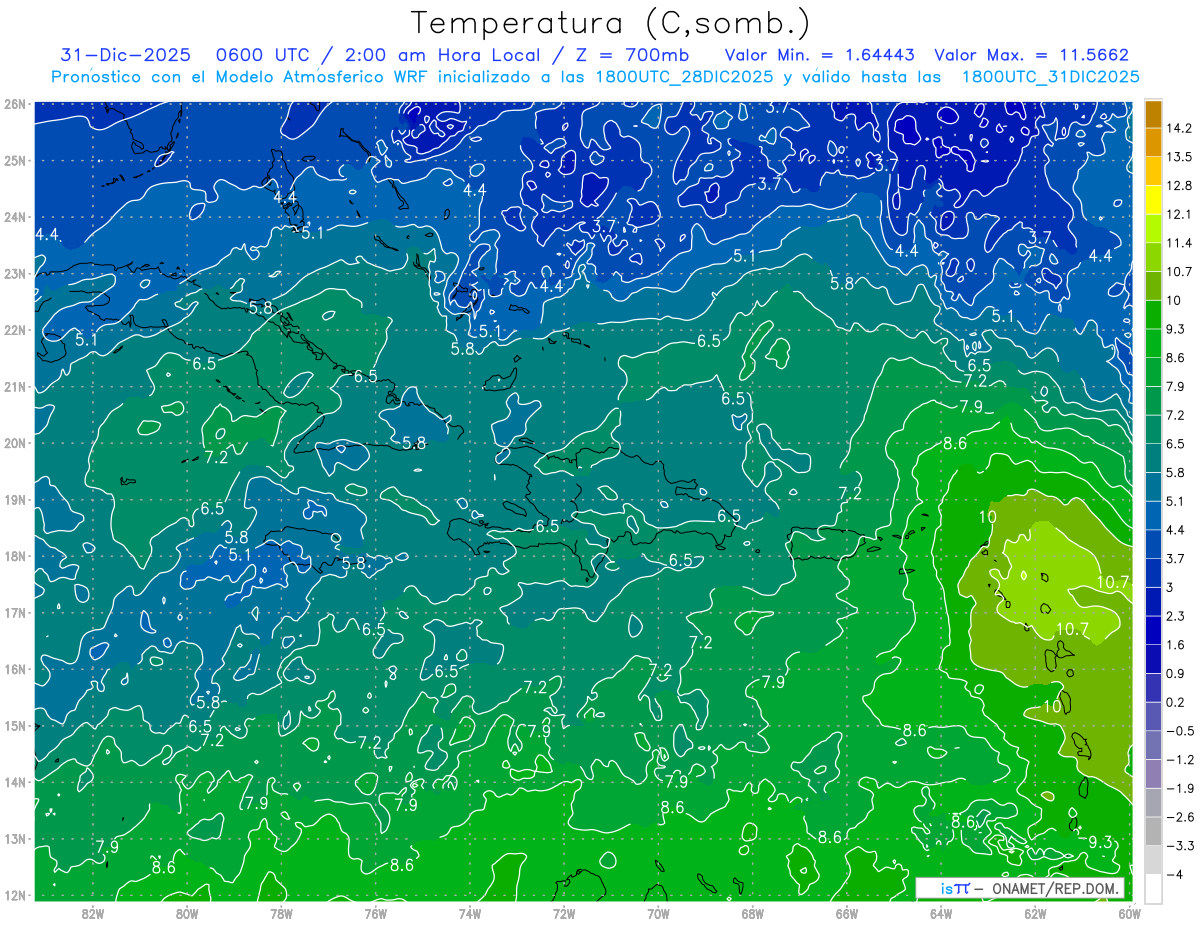The width and height of the screenshot is (1200, 927).
Task: Click the "23N" latitude axis label
Action: 15,273
